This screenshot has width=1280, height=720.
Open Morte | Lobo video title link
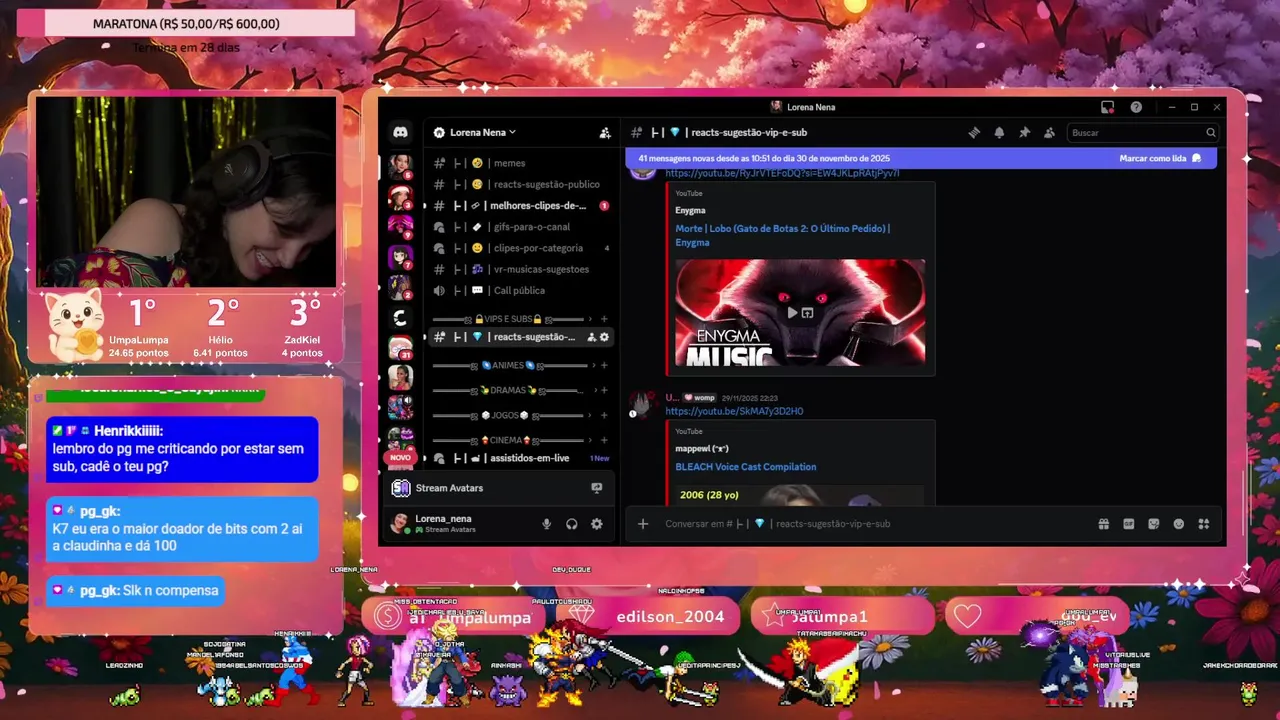tap(782, 235)
